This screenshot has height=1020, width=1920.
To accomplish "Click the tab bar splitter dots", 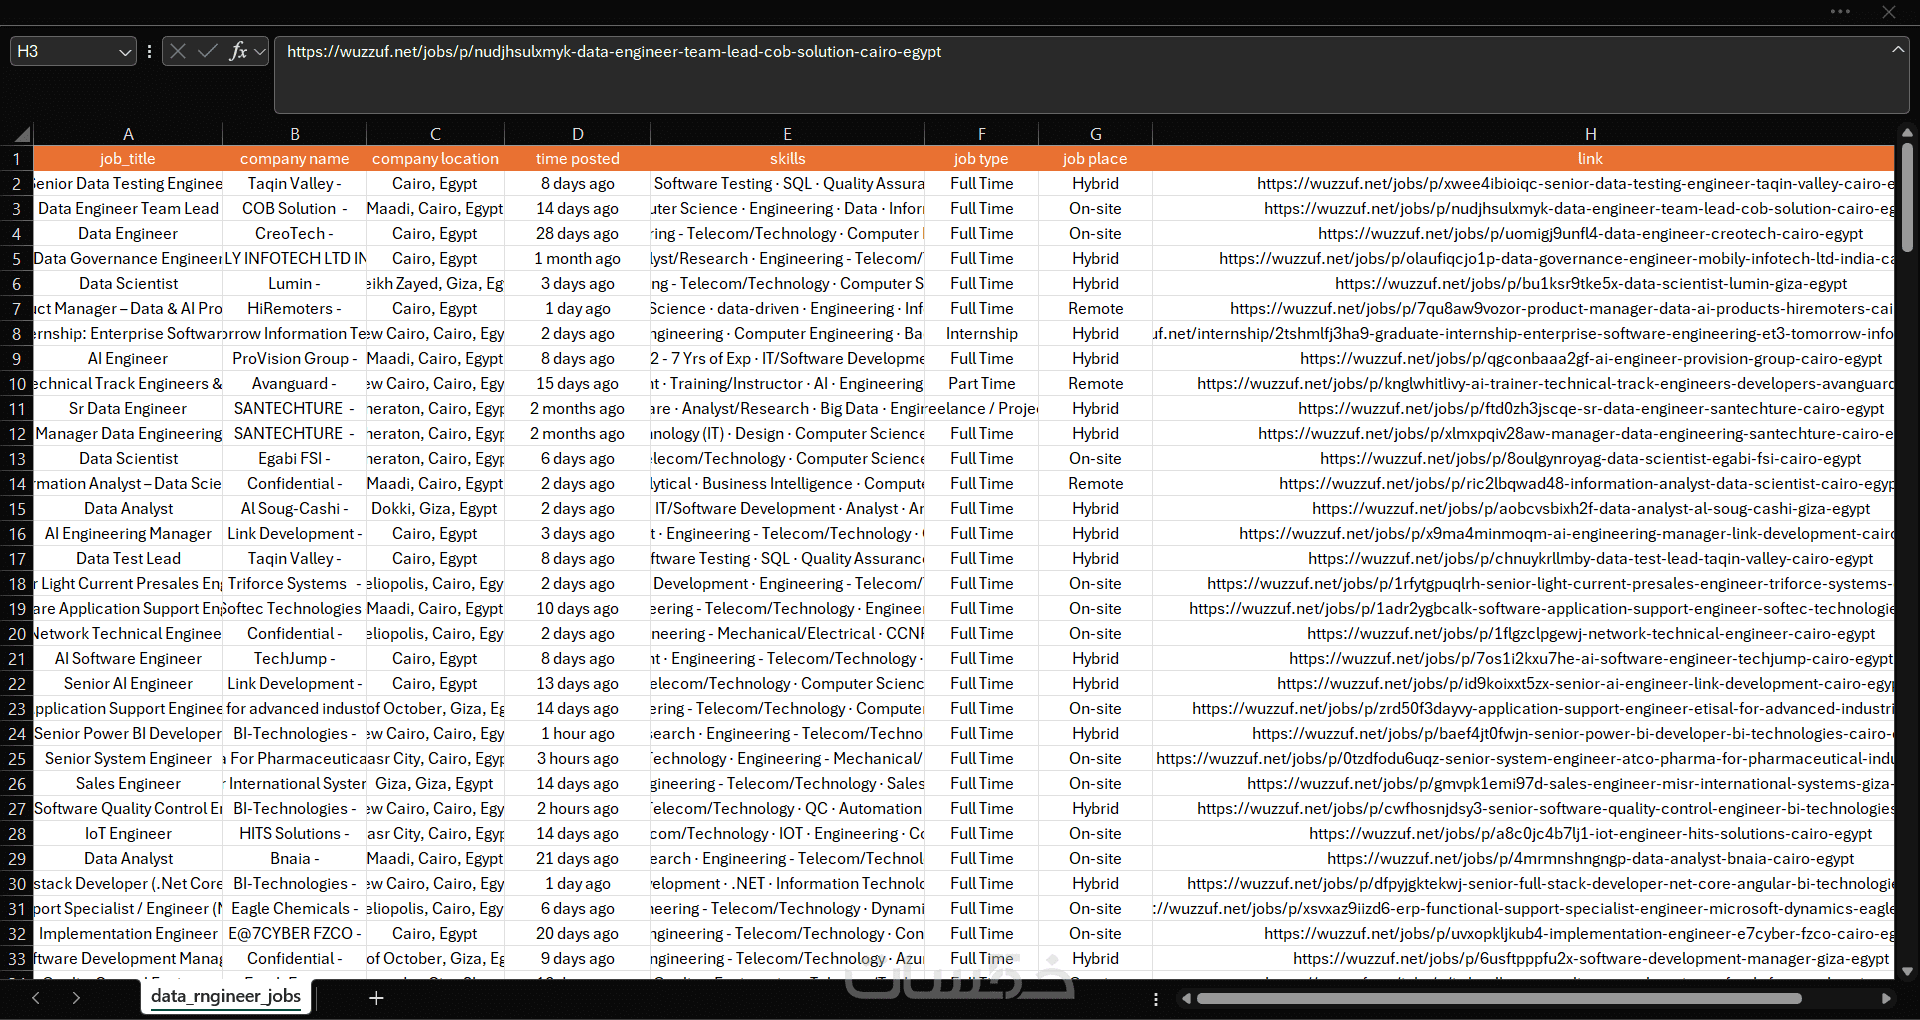I will pyautogui.click(x=1156, y=999).
